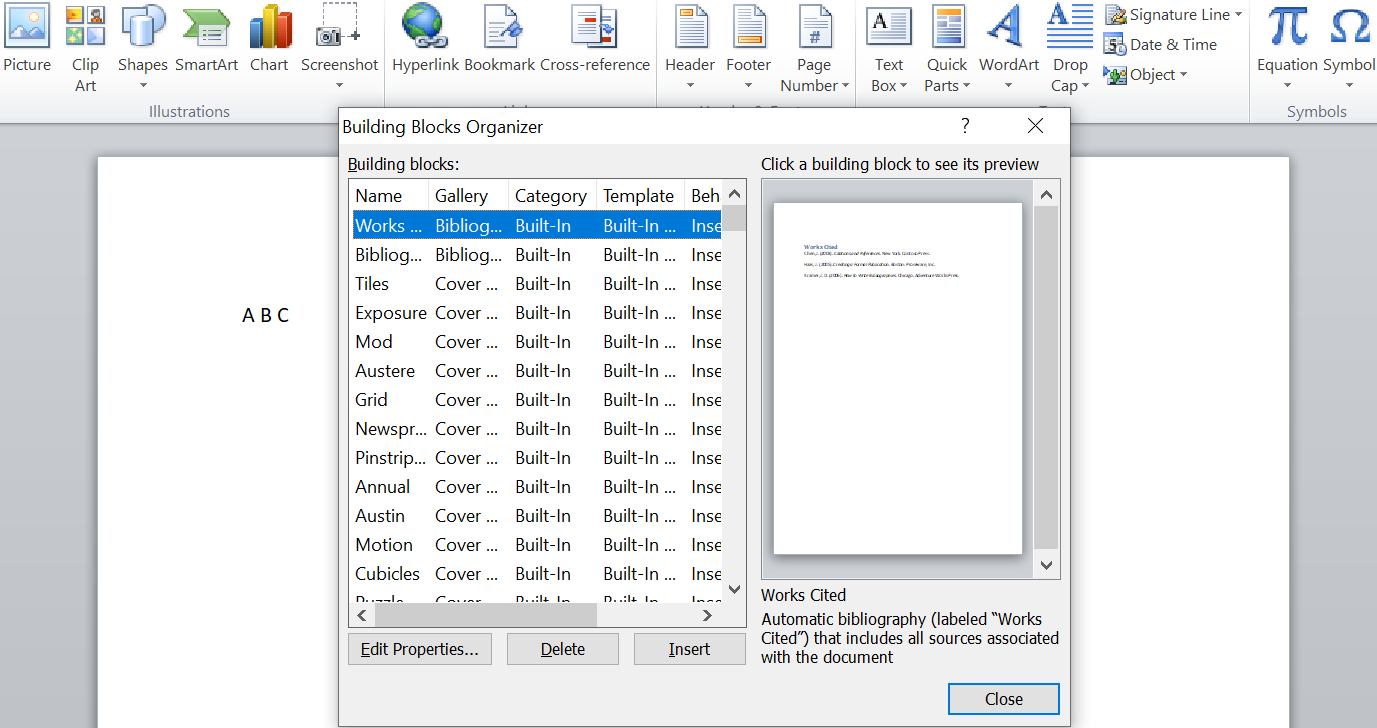The width and height of the screenshot is (1377, 728).
Task: Close the dialog with the X button
Action: [1035, 126]
